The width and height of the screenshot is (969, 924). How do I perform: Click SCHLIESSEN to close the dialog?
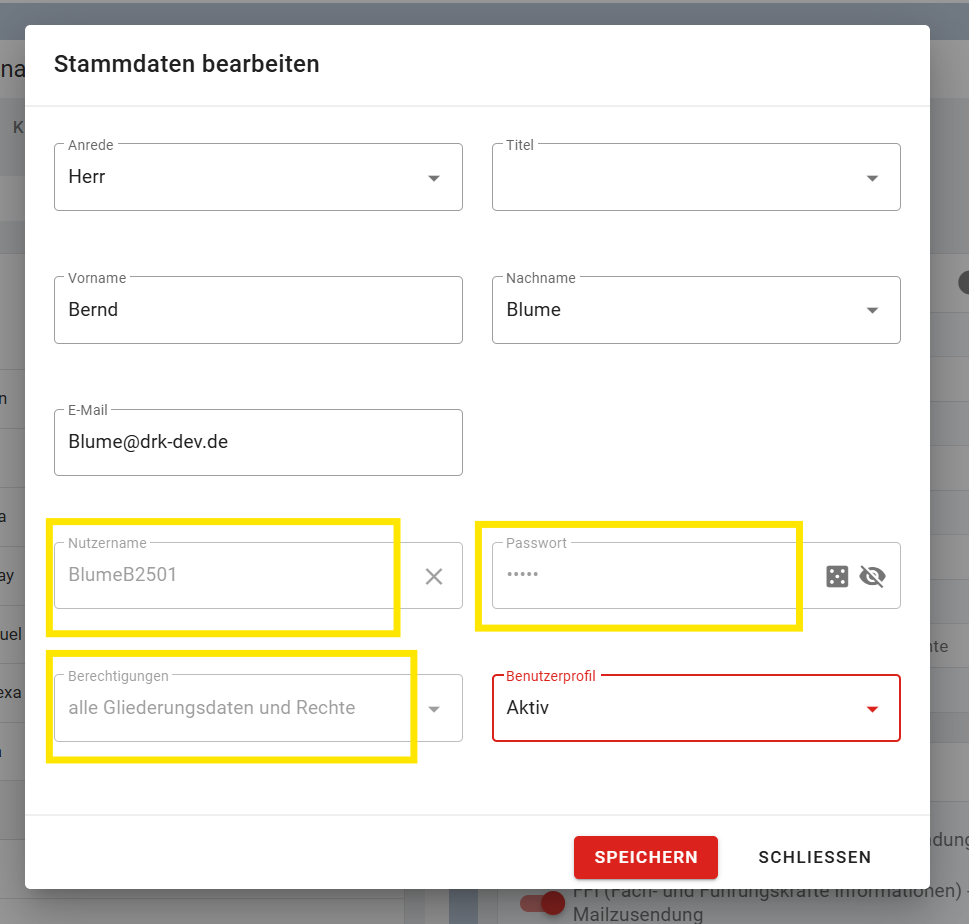tap(814, 857)
